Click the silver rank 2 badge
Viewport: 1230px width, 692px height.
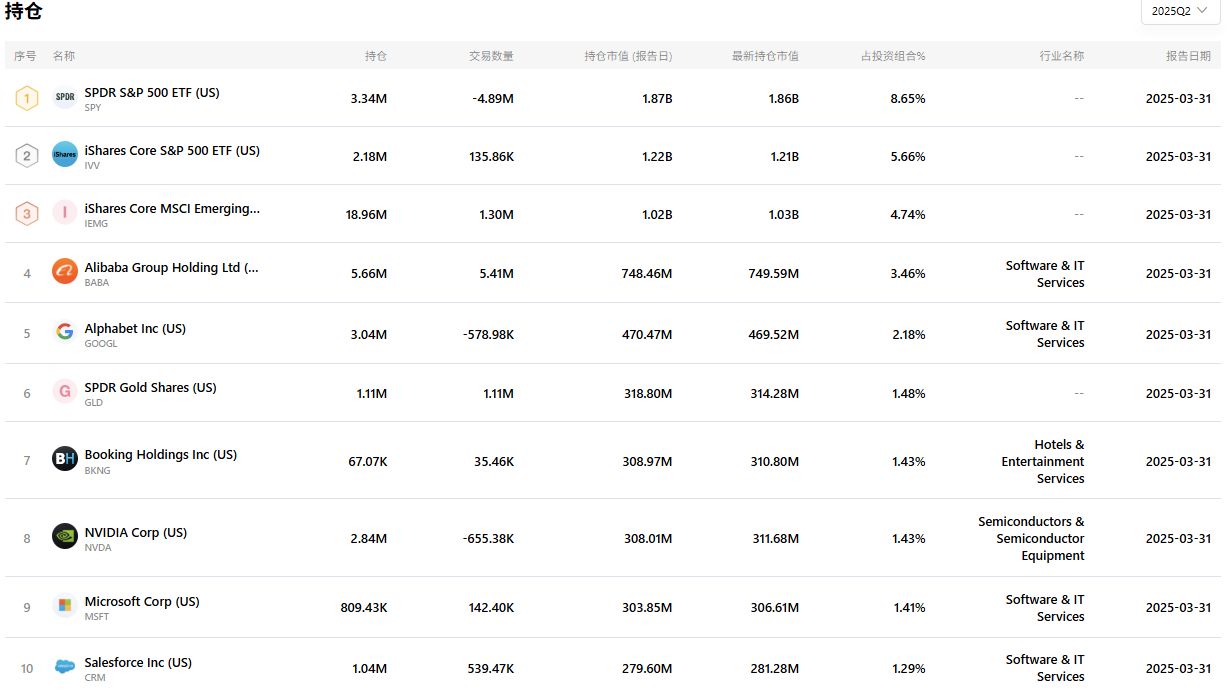click(27, 156)
